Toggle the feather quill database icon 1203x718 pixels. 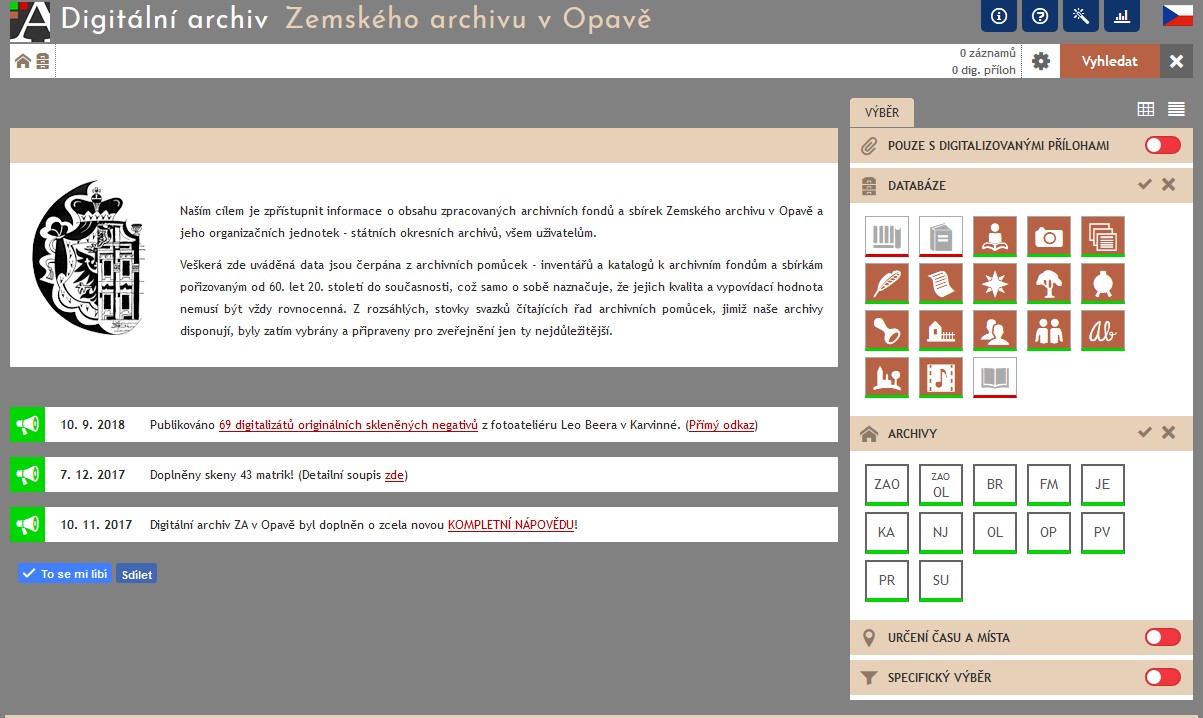pos(887,284)
